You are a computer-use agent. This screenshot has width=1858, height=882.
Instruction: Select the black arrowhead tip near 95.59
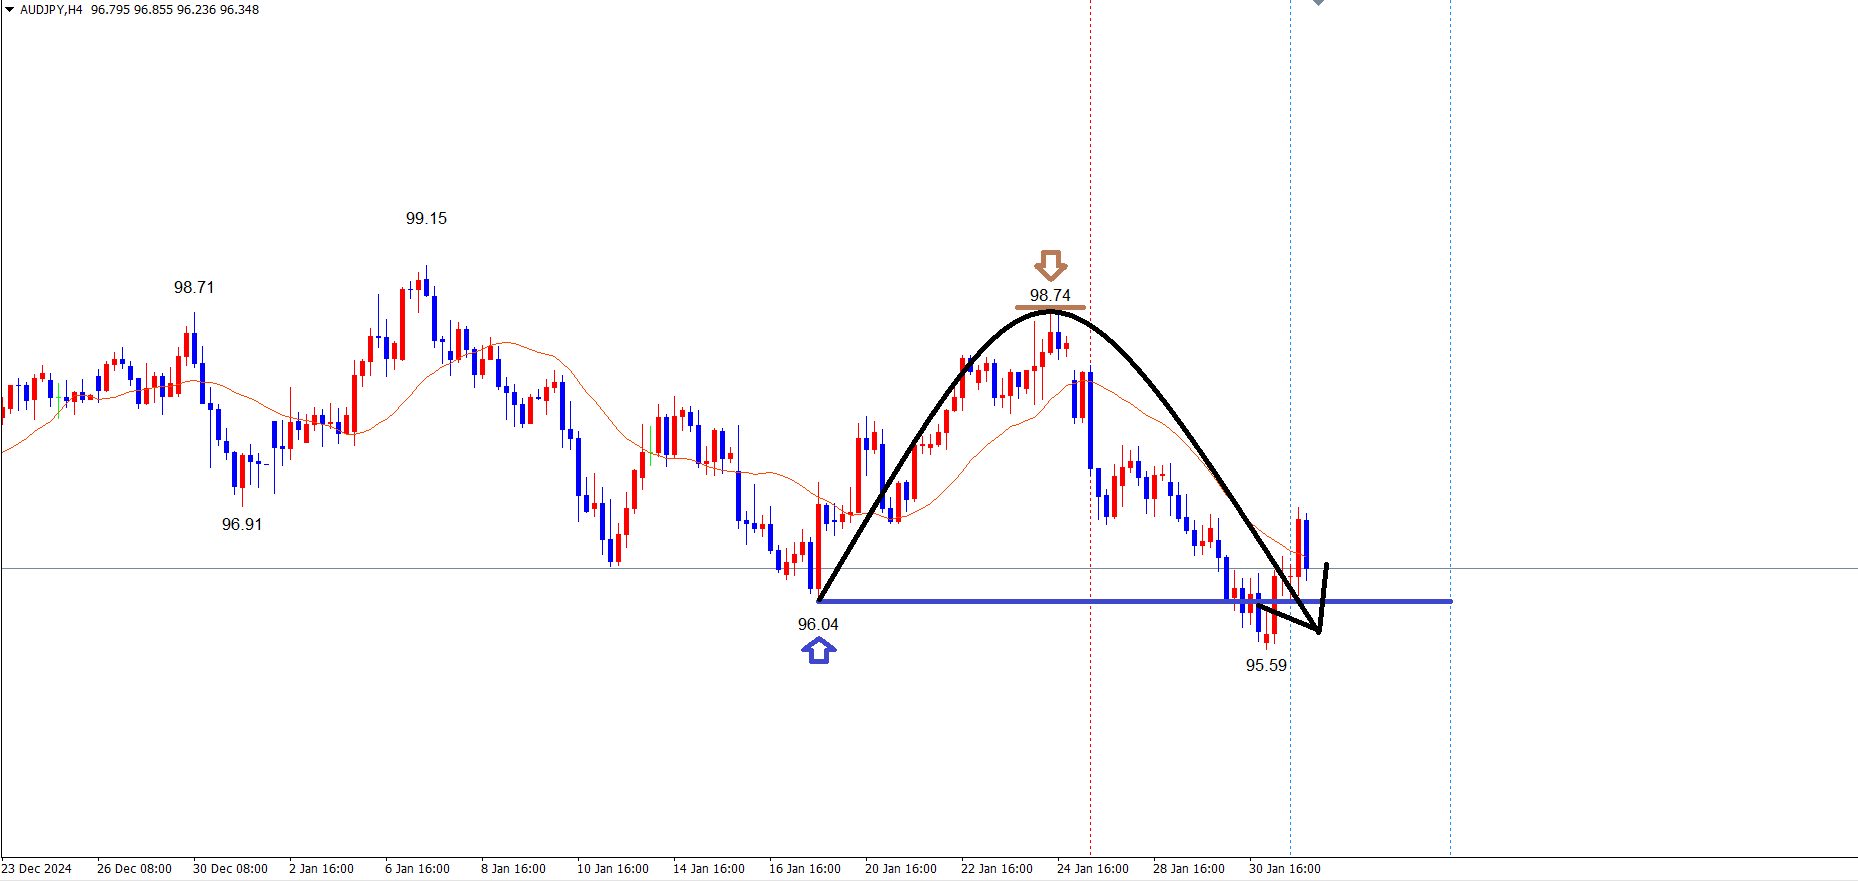pyautogui.click(x=1319, y=631)
